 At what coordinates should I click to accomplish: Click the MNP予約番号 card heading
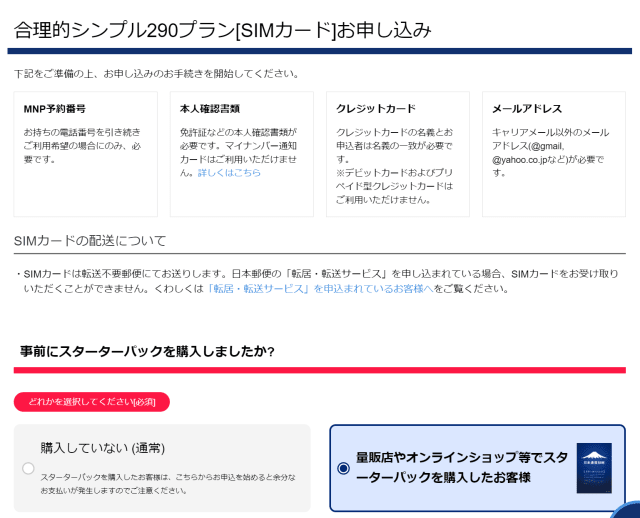point(55,109)
